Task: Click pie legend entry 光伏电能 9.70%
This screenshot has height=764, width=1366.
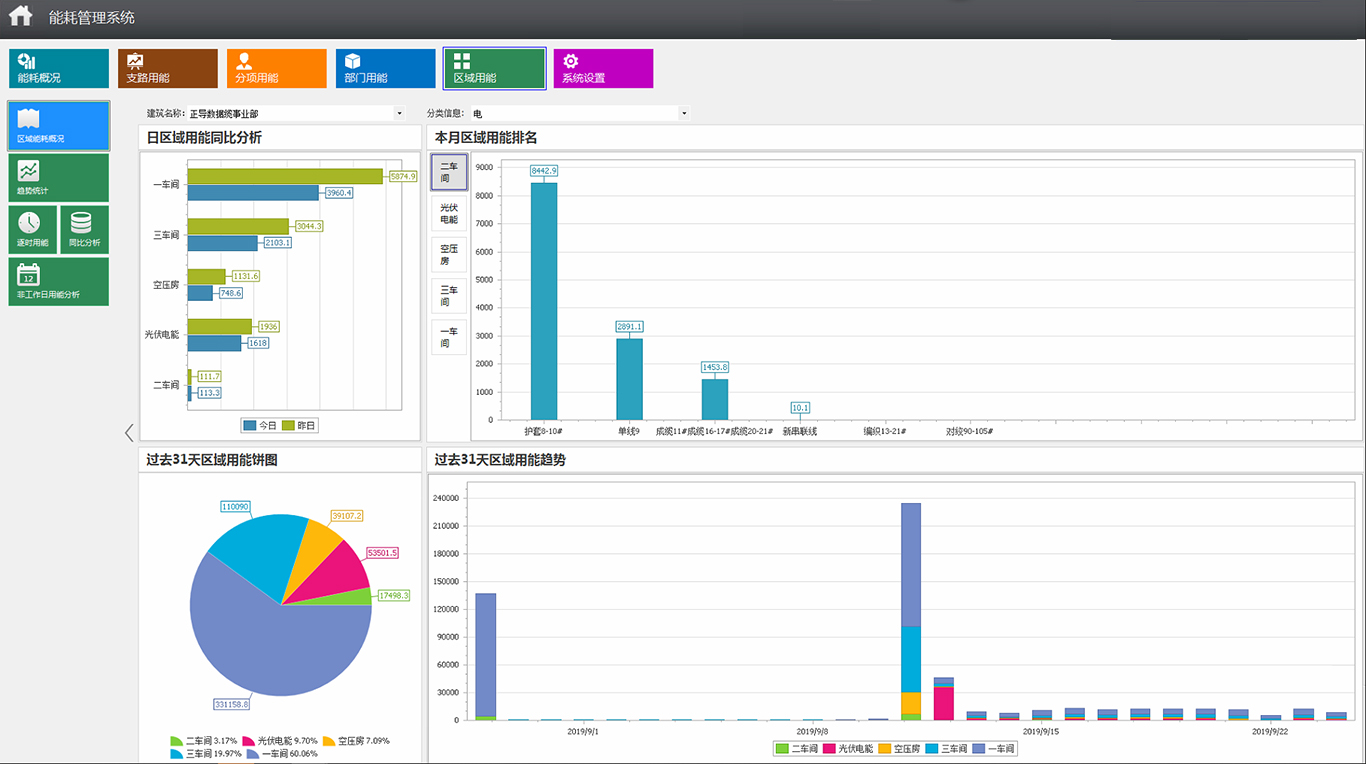Action: click(x=280, y=741)
